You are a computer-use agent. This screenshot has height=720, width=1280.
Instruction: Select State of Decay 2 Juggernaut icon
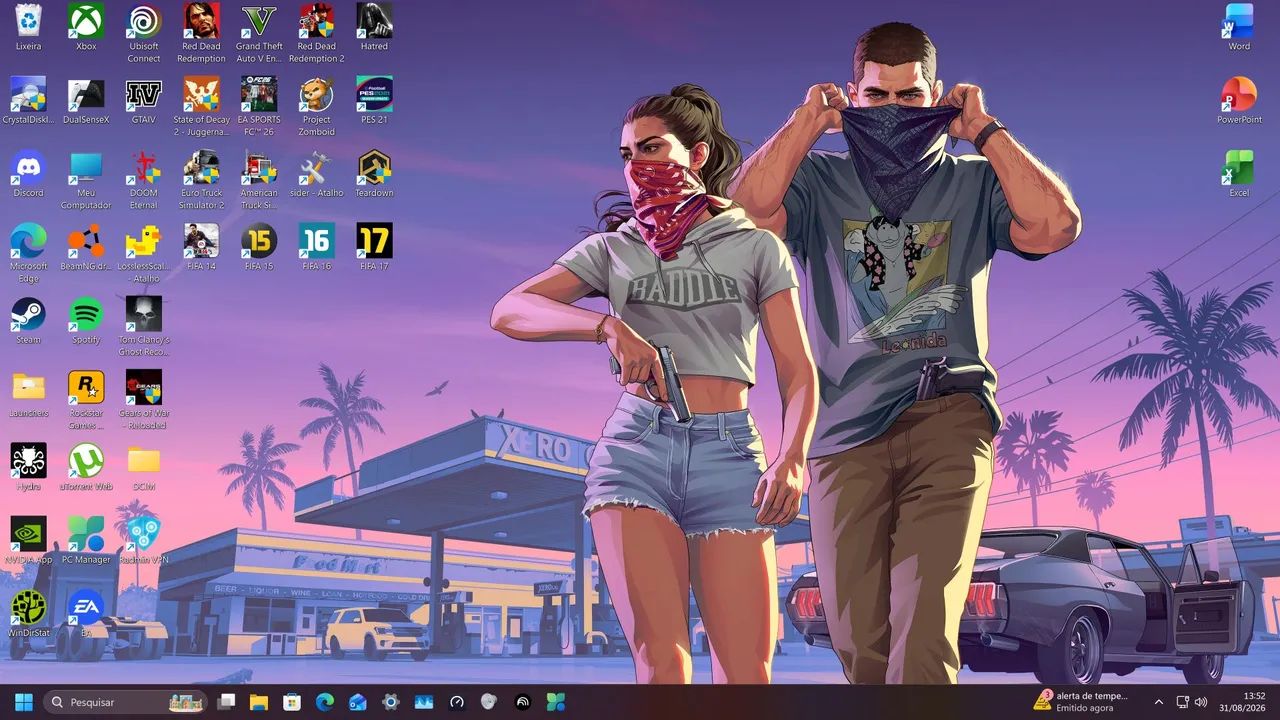pos(201,106)
